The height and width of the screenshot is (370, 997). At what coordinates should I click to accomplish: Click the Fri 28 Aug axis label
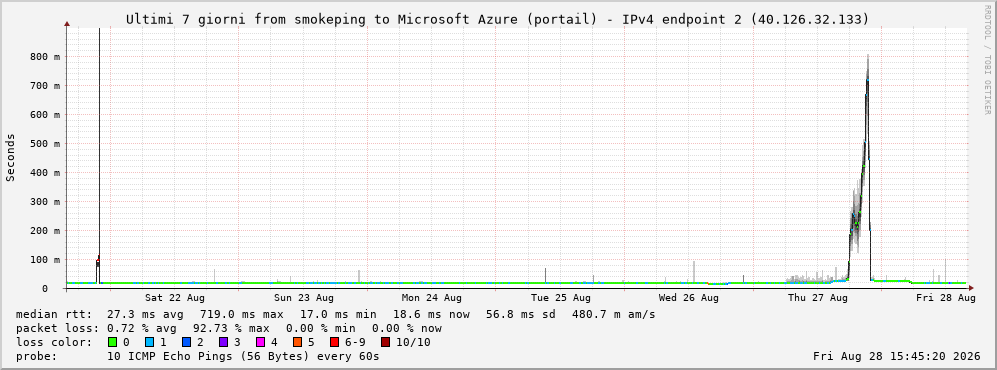(946, 298)
